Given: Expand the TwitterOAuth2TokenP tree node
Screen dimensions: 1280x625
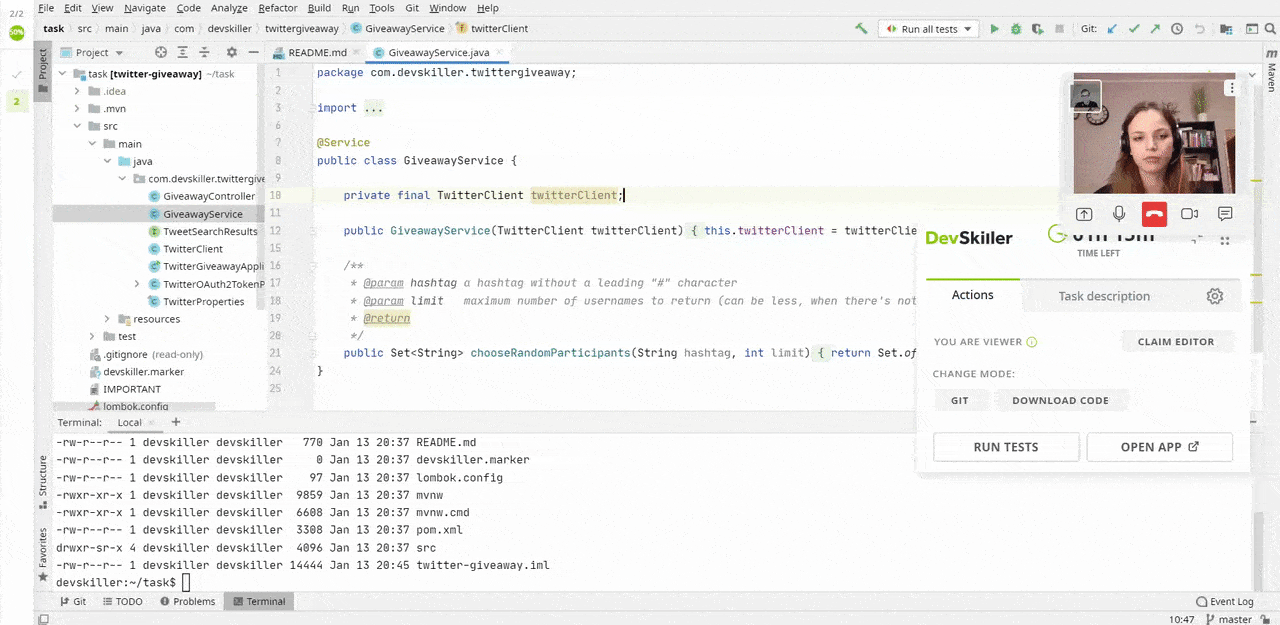Looking at the screenshot, I should 138,283.
